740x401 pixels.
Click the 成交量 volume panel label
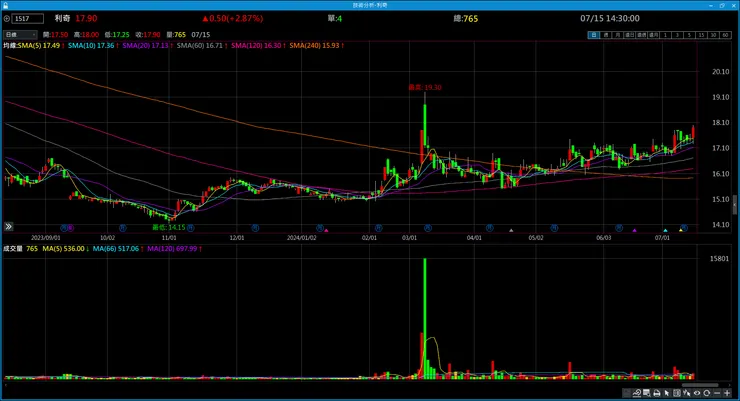(13, 248)
